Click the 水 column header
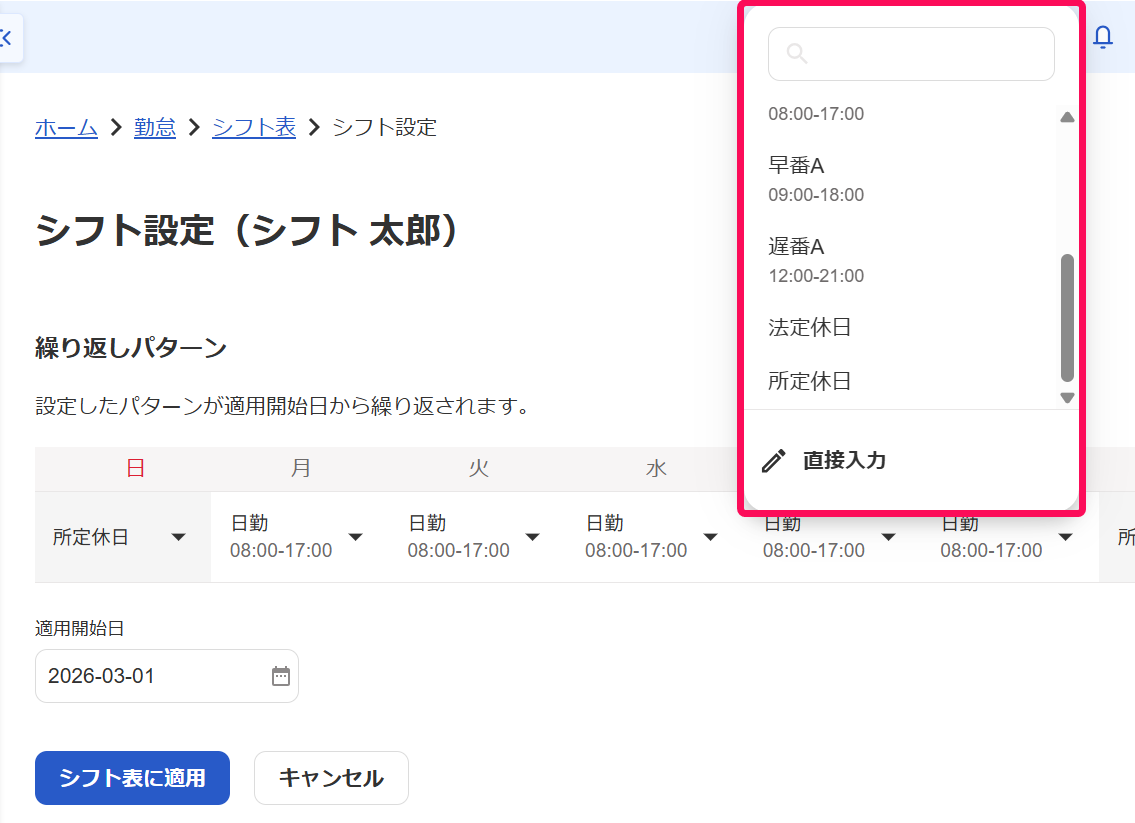This screenshot has height=823, width=1135. pos(656,468)
